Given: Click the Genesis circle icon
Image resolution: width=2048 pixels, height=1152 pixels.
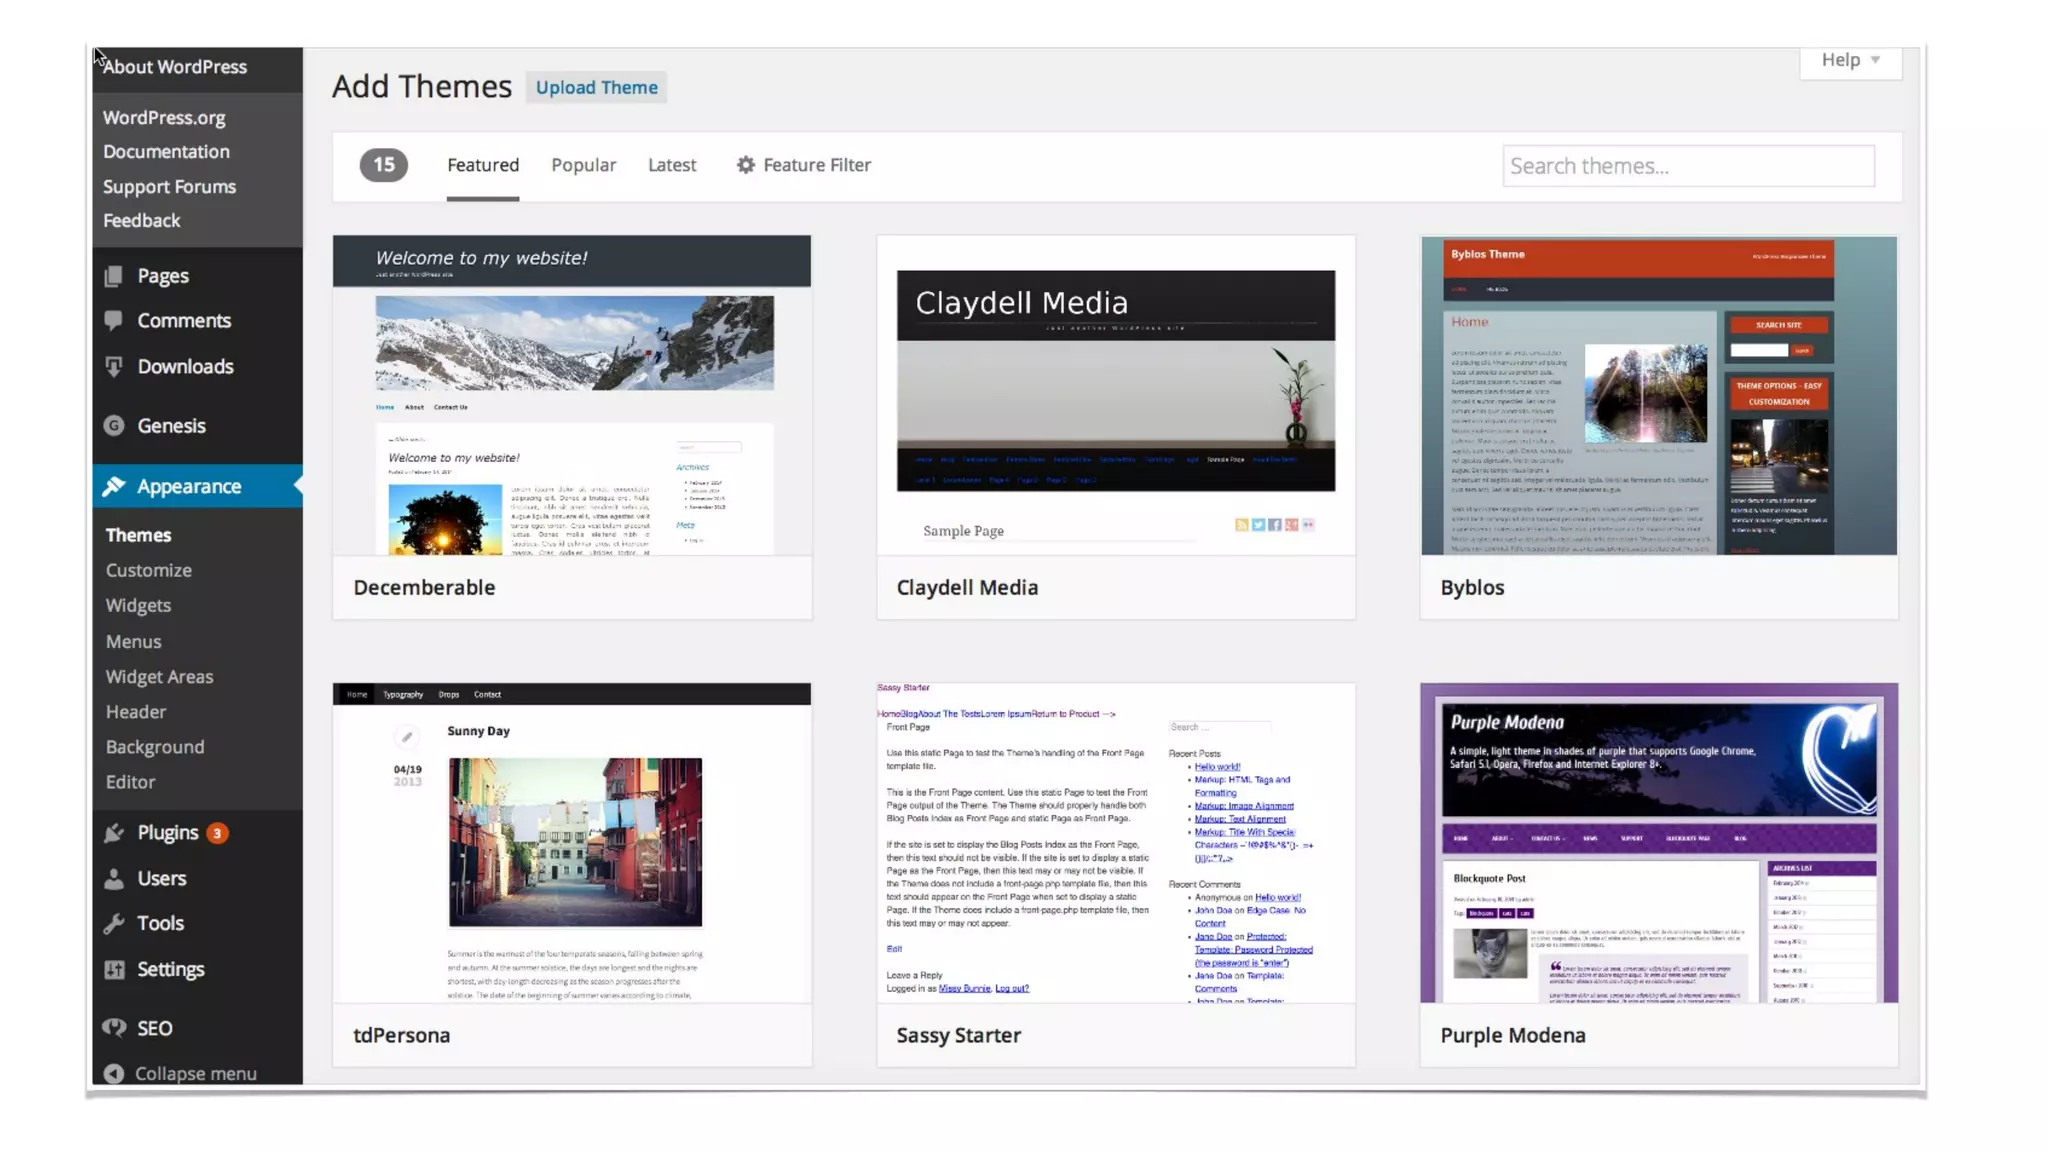Looking at the screenshot, I should point(114,426).
